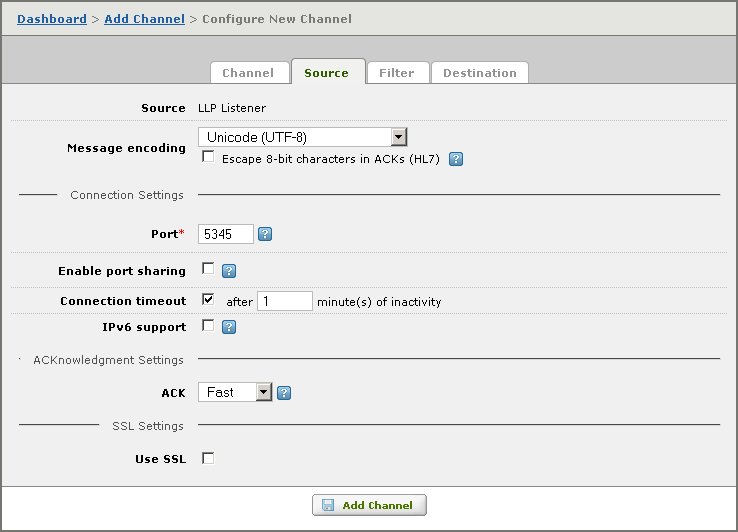The image size is (738, 532).
Task: Open the Message encoding dropdown
Action: pyautogui.click(x=303, y=137)
